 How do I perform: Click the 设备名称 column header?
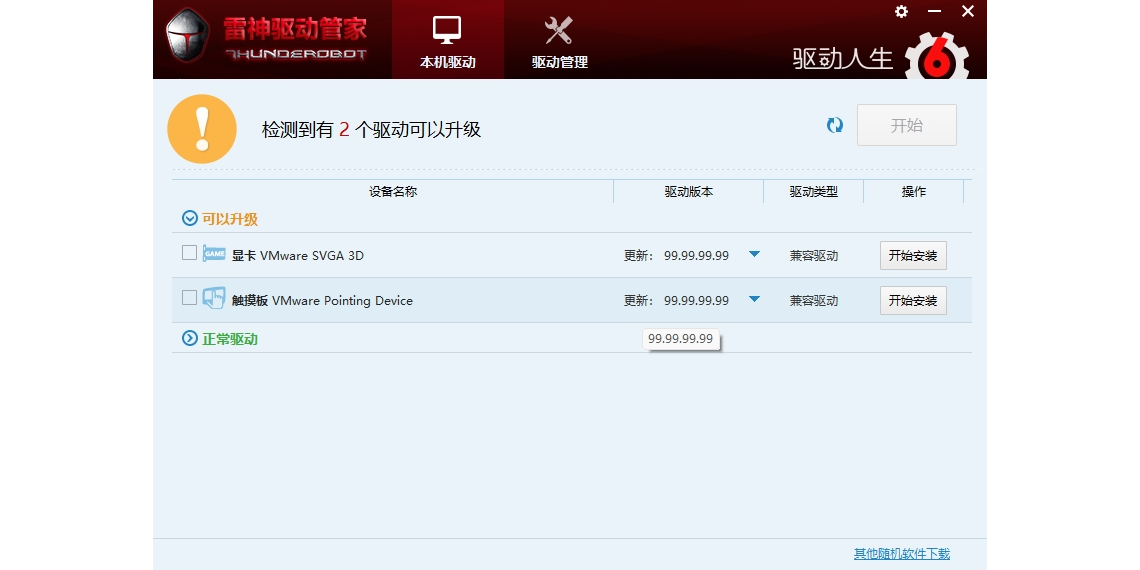pos(392,191)
